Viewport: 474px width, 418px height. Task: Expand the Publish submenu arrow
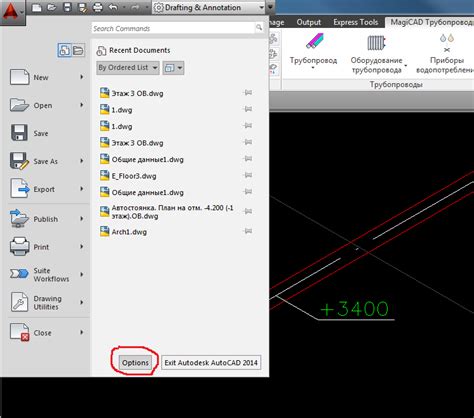click(81, 219)
